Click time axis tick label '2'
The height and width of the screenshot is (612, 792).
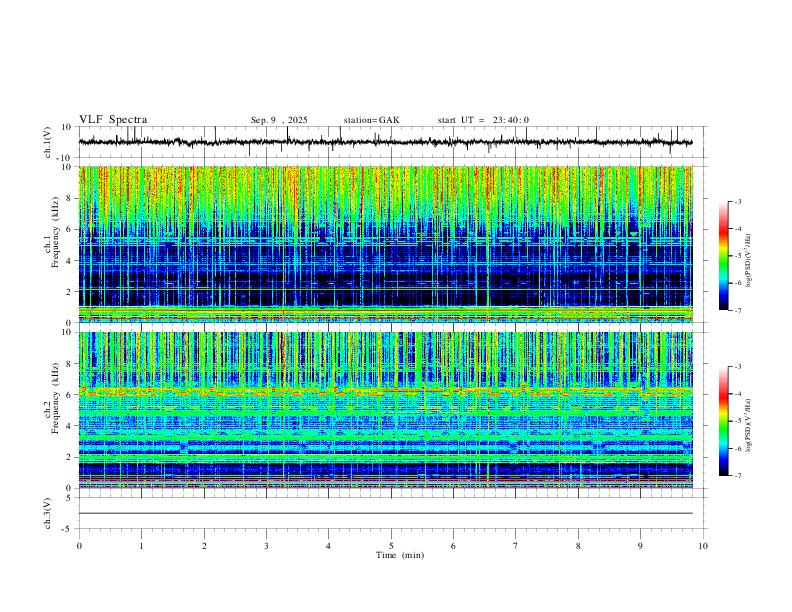point(204,546)
